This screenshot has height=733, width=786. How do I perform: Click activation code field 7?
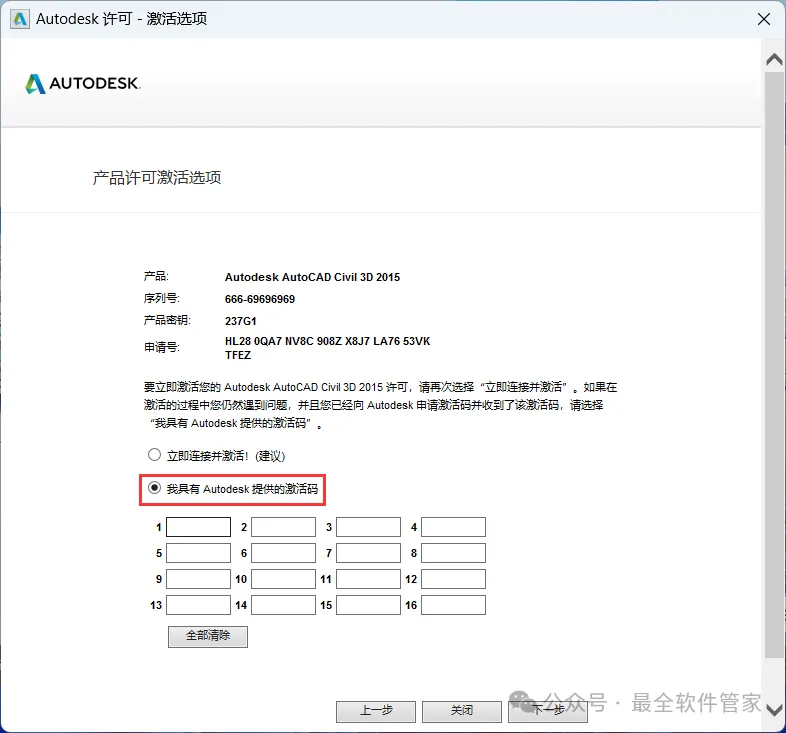point(368,553)
